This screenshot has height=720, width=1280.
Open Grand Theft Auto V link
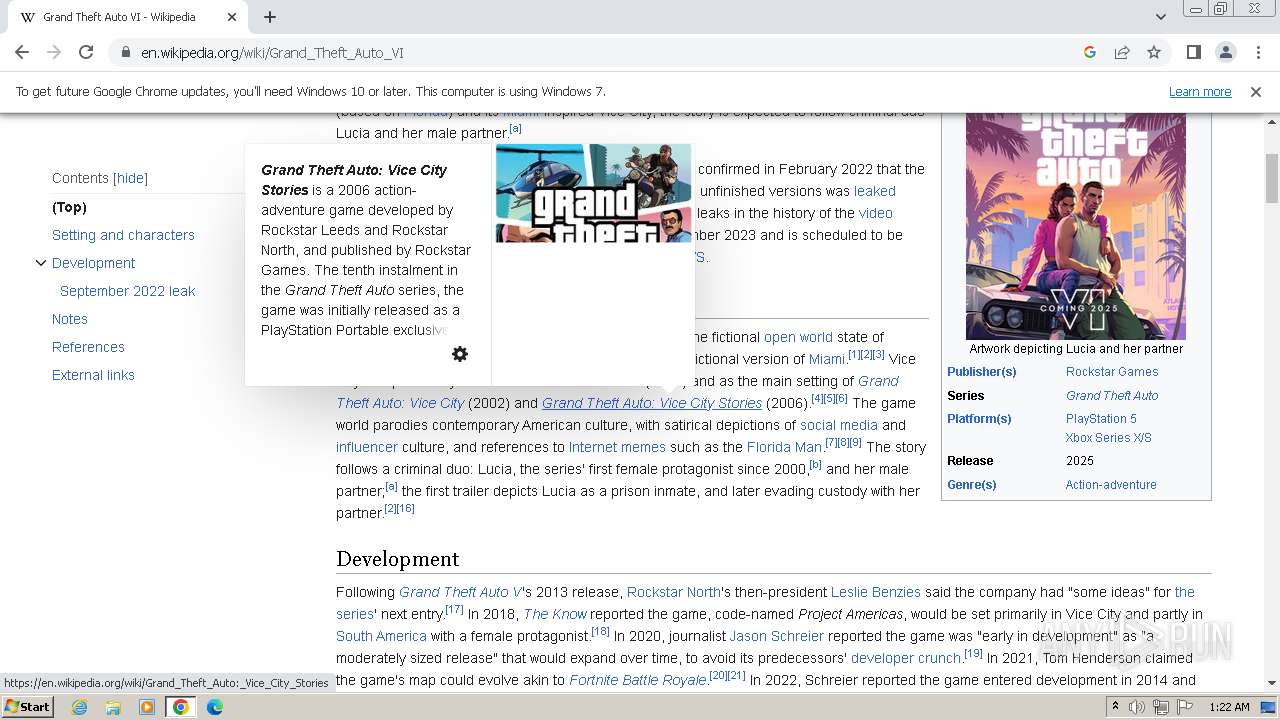(460, 592)
